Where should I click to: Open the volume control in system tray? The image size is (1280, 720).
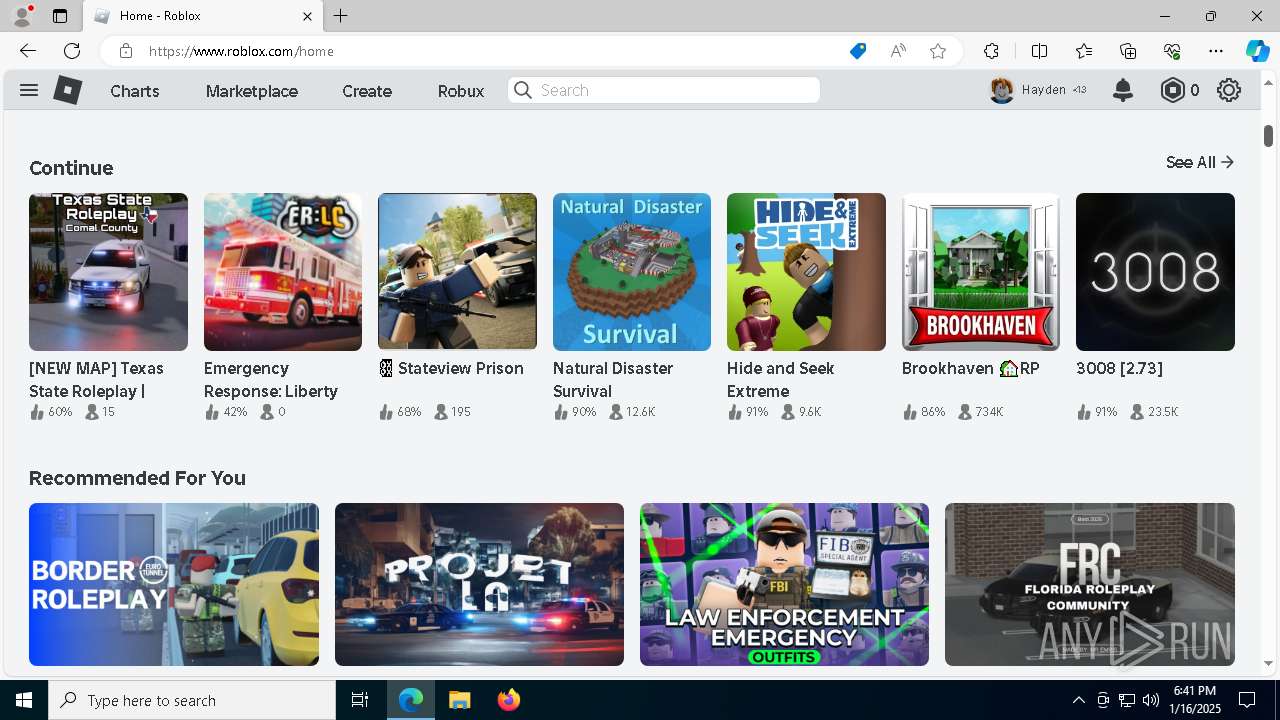click(1151, 700)
